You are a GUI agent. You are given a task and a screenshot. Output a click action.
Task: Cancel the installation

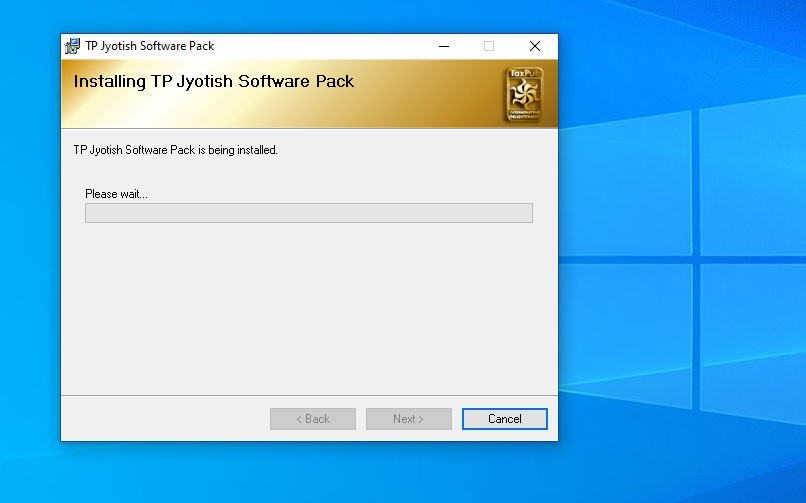tap(504, 419)
